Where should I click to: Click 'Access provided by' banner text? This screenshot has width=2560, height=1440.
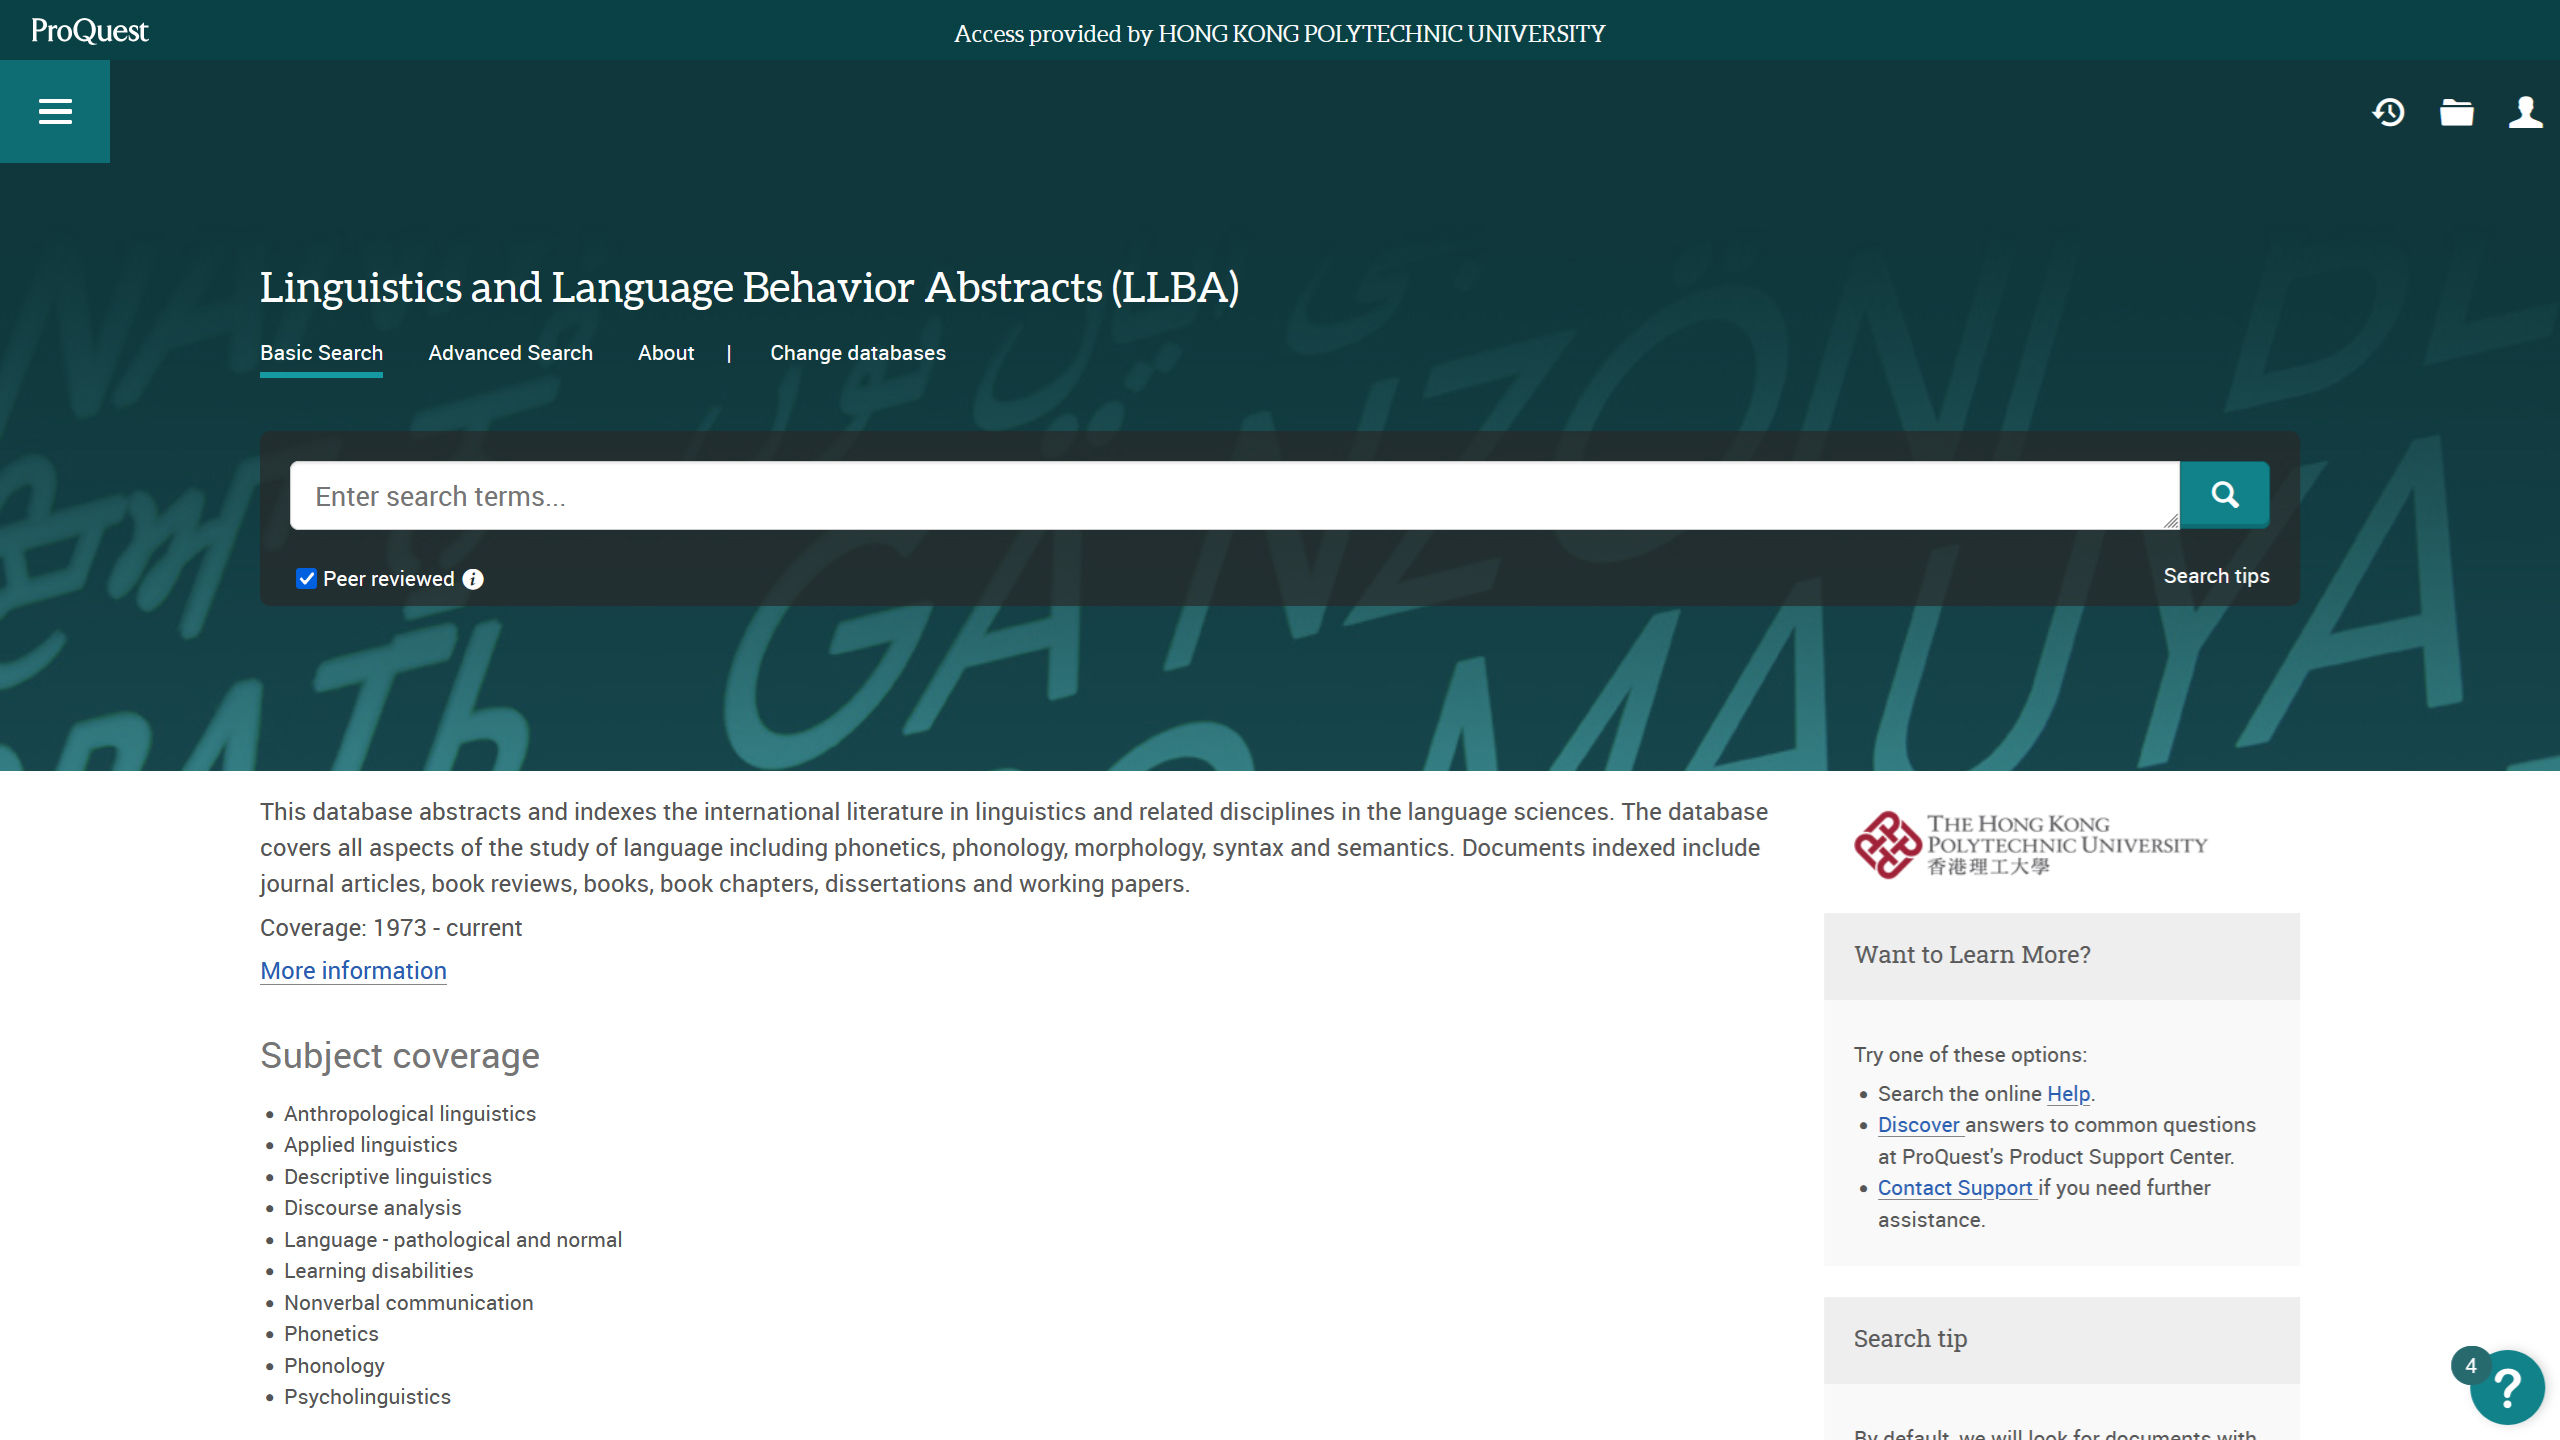click(x=1279, y=34)
